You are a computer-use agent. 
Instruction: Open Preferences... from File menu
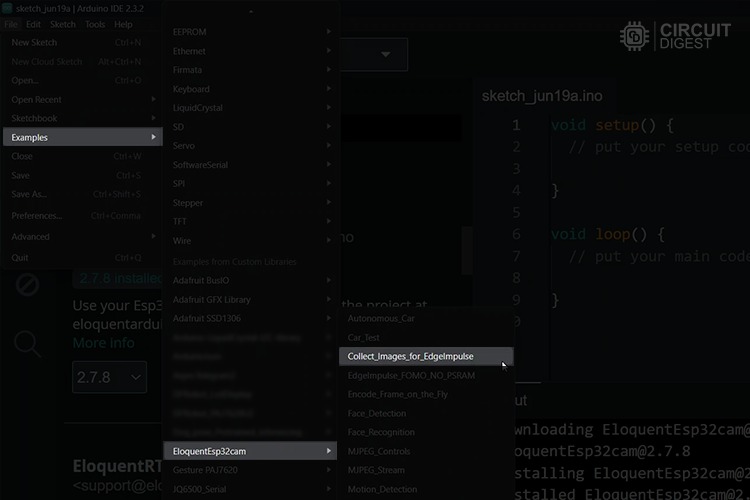coord(82,216)
